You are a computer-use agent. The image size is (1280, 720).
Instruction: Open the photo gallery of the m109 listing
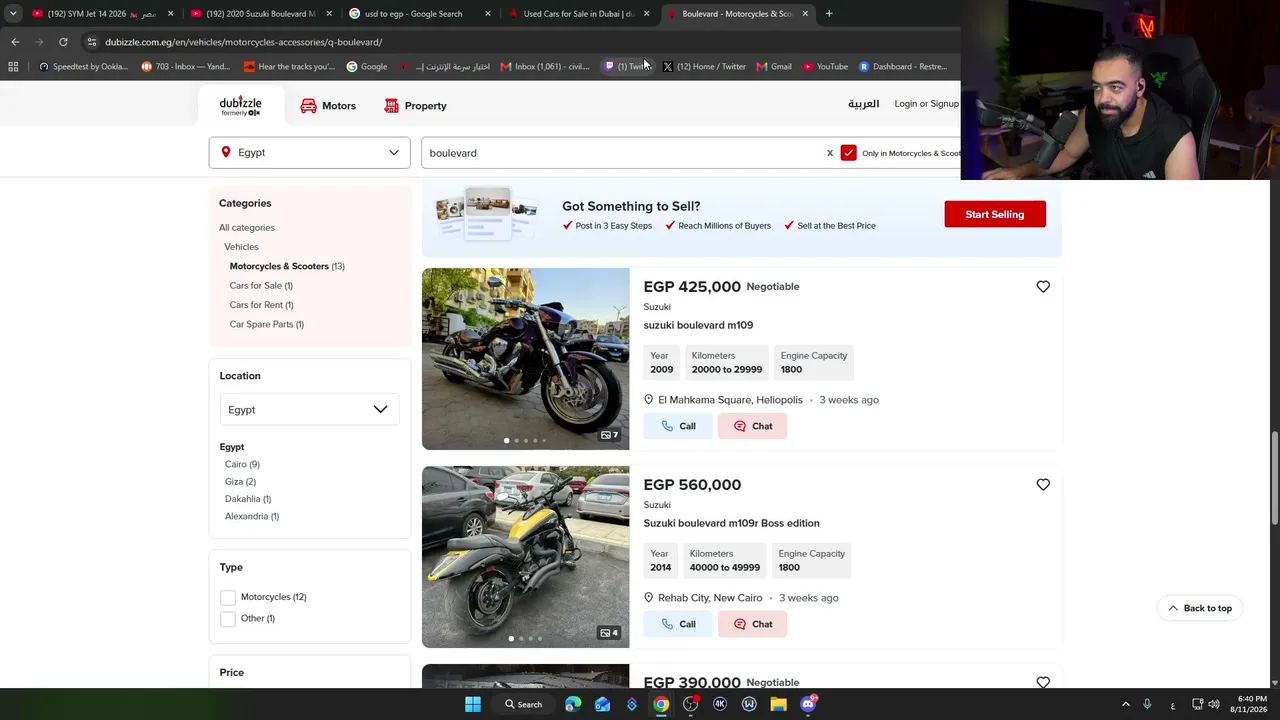(x=609, y=435)
